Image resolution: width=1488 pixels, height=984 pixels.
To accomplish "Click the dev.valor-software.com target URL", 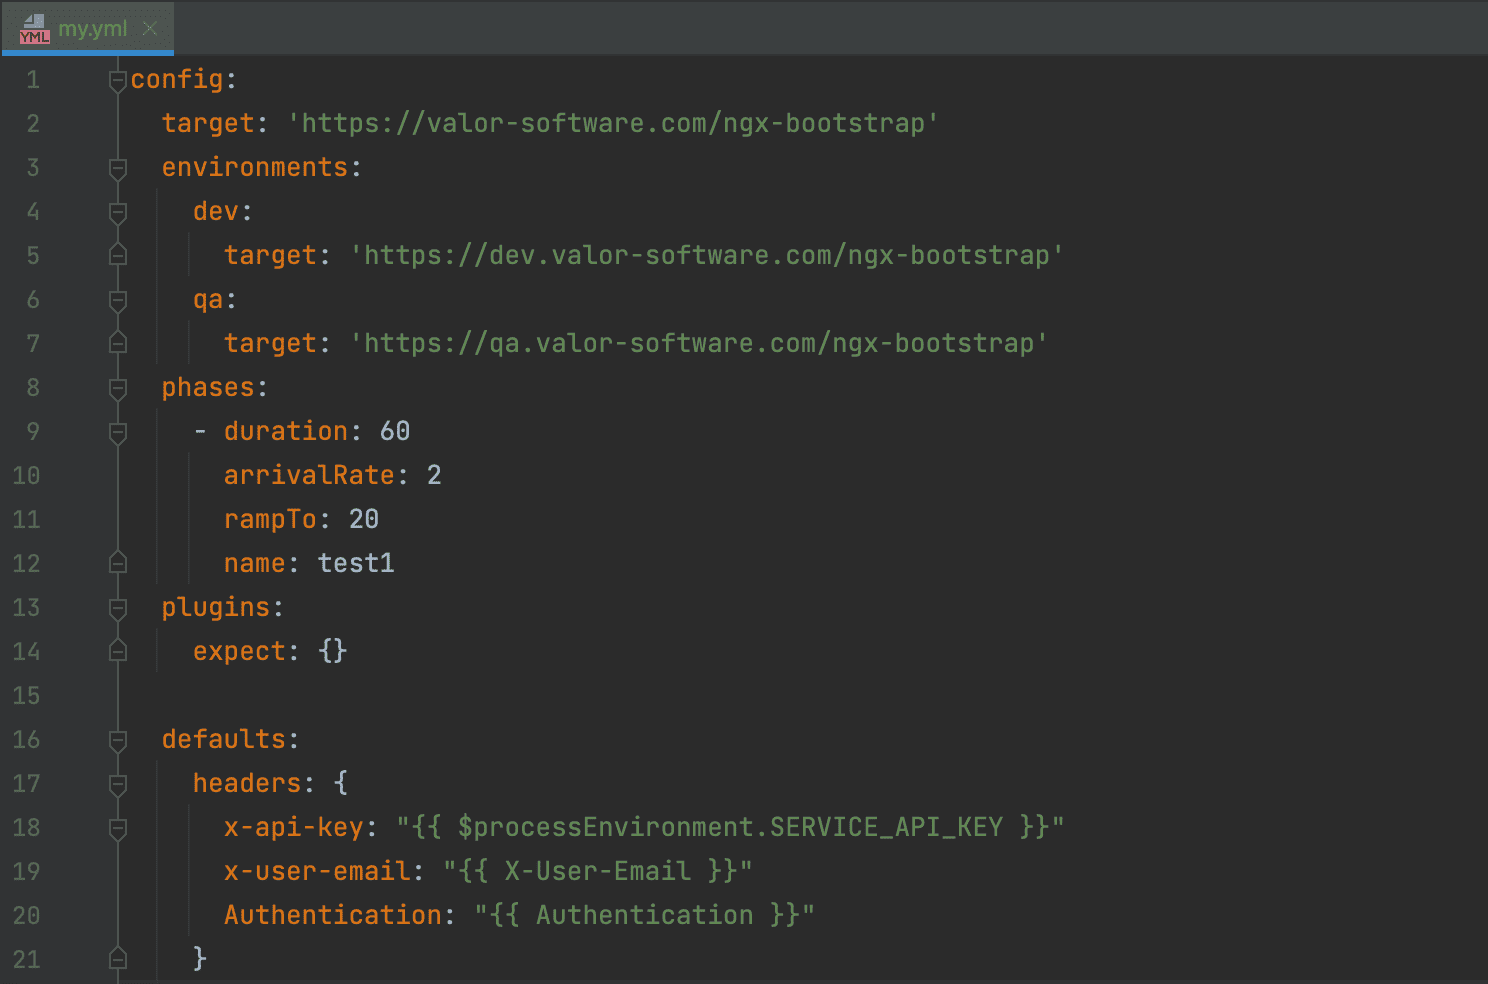I will coord(706,256).
